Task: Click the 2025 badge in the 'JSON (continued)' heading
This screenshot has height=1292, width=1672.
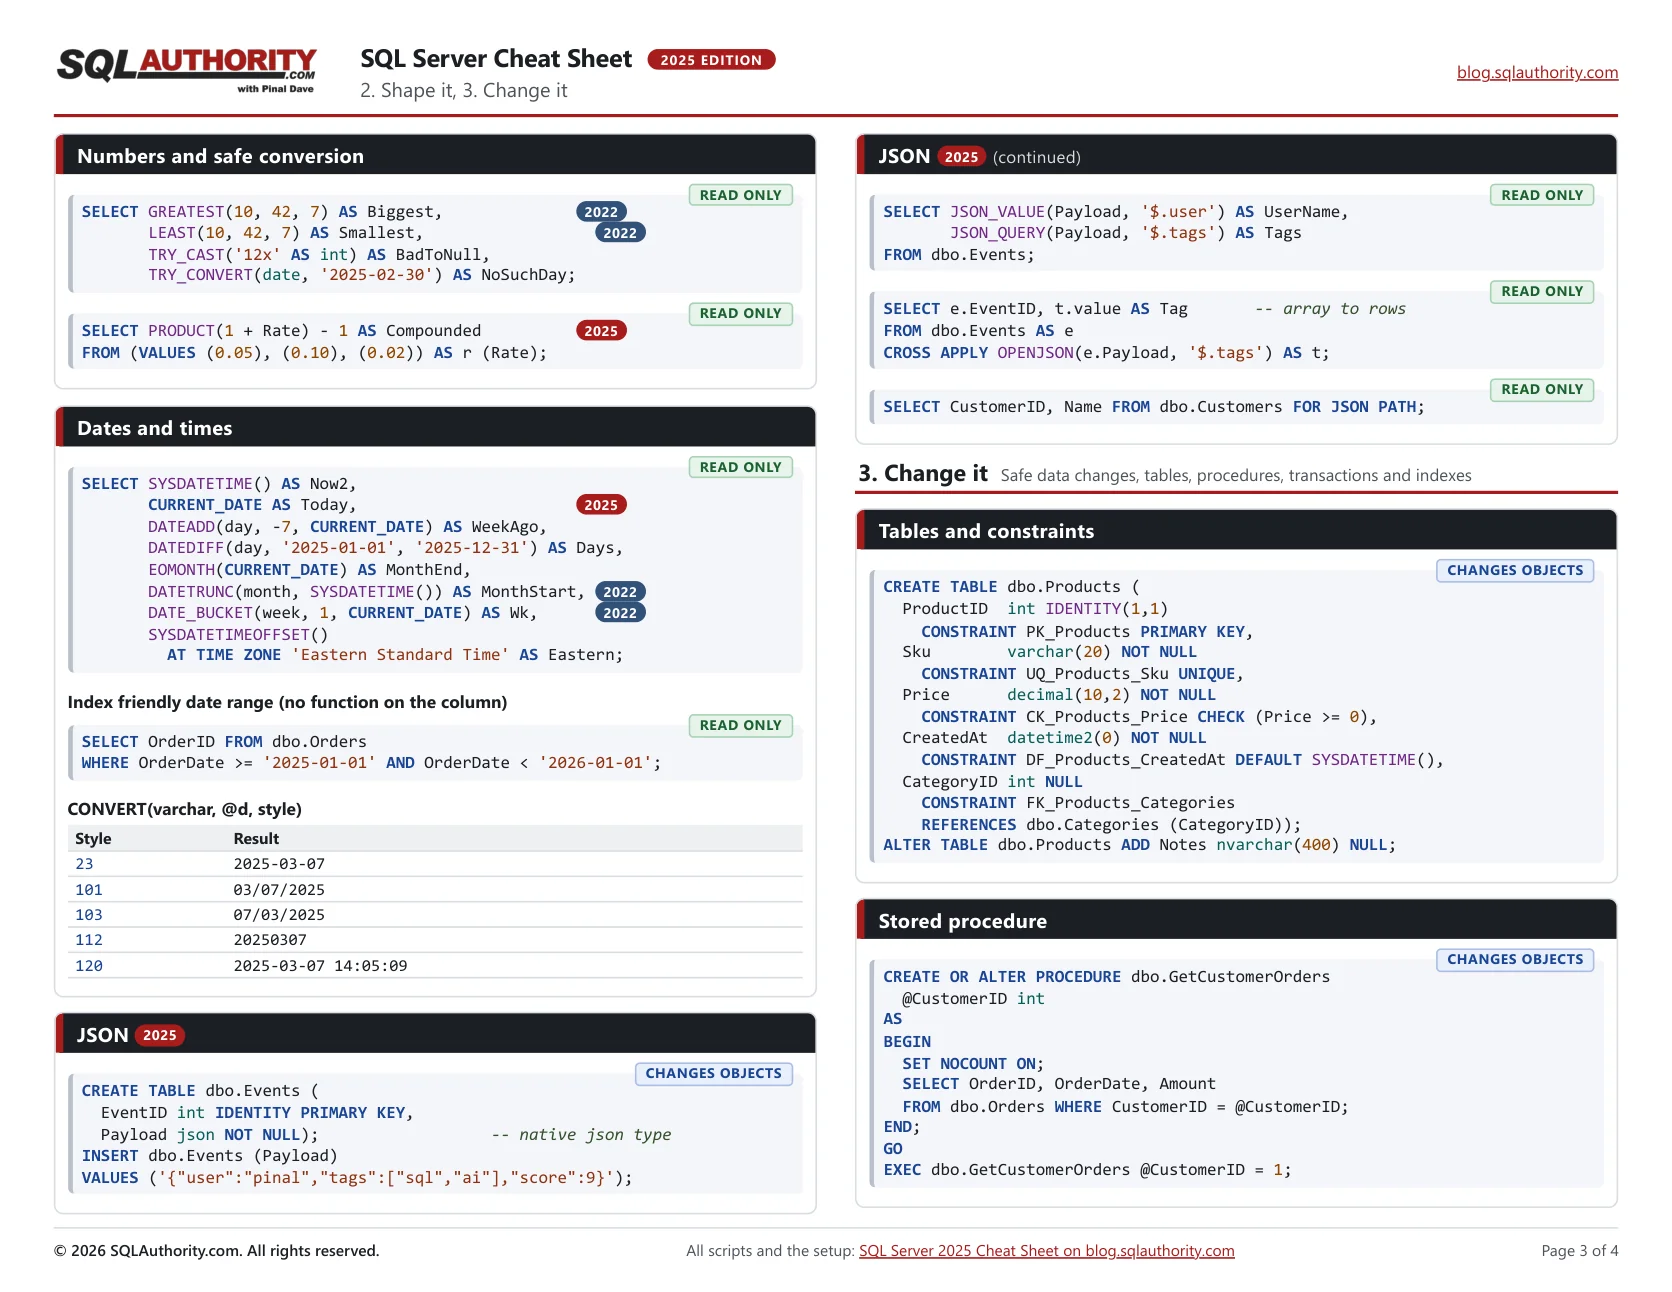Action: click(961, 157)
